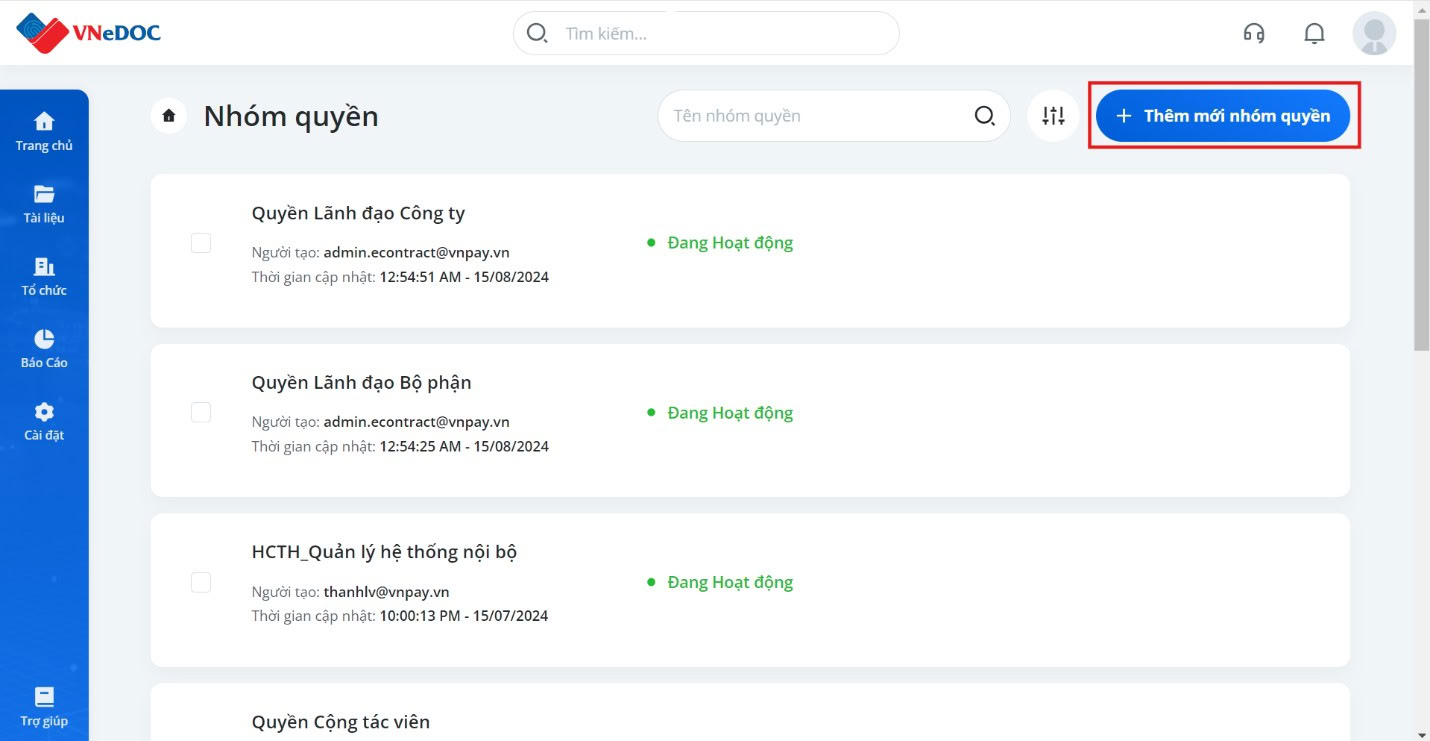Open Trợ giúp in sidebar
The height and width of the screenshot is (741, 1430).
click(44, 708)
